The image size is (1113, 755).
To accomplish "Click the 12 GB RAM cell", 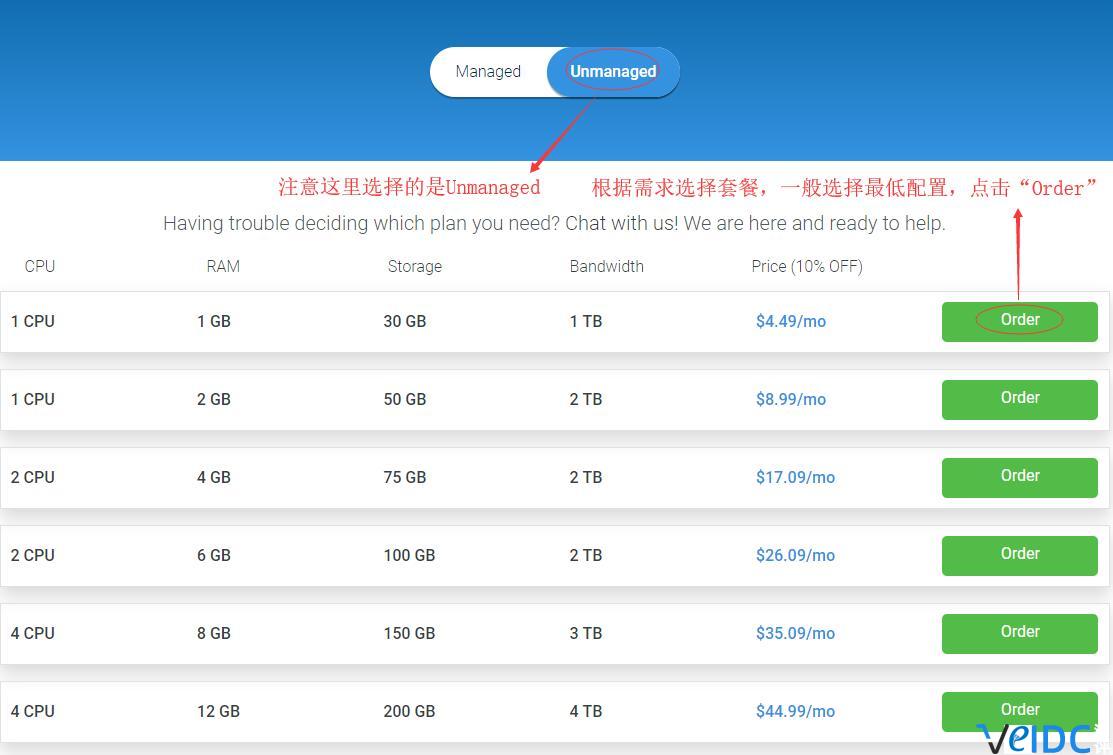I will 218,711.
